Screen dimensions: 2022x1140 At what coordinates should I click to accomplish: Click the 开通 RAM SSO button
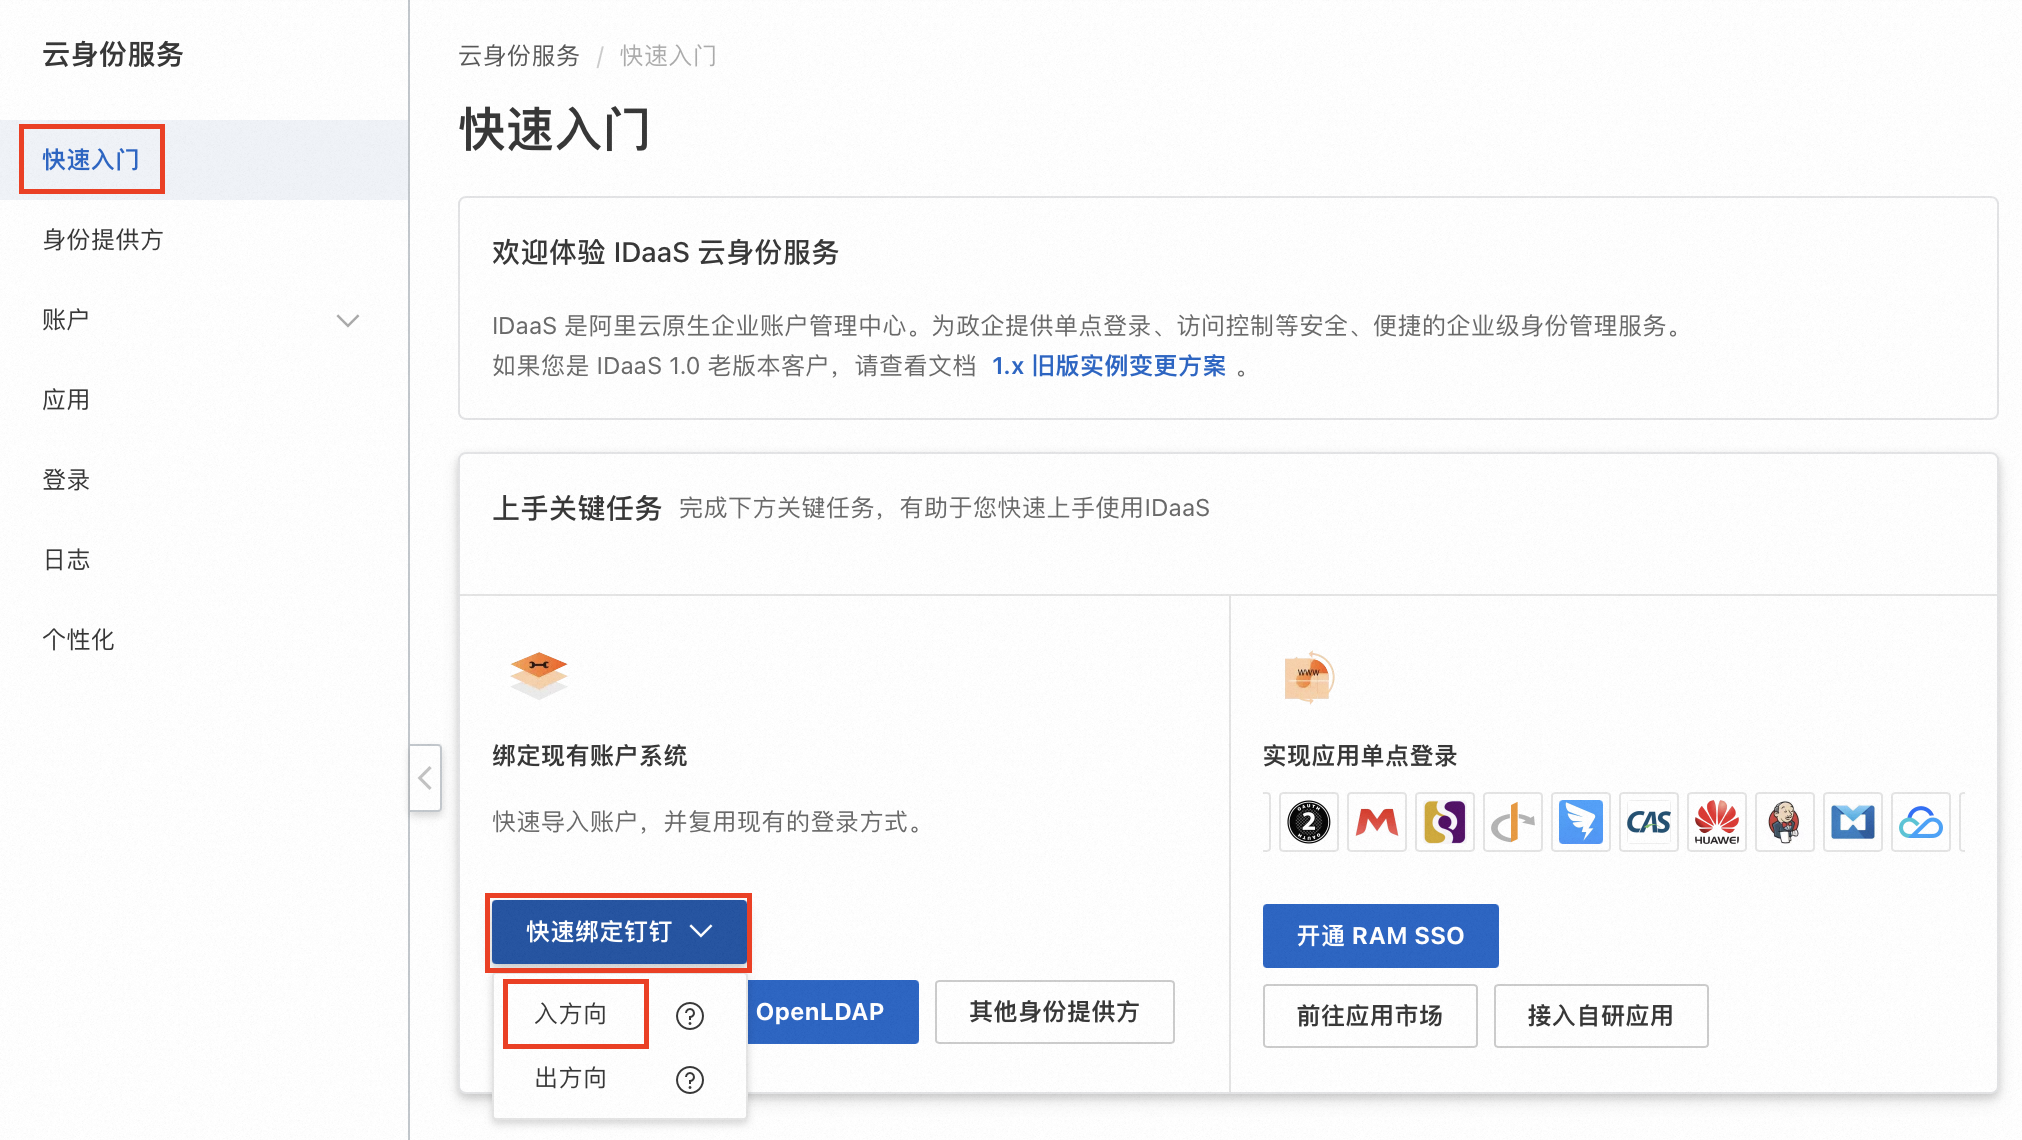[x=1380, y=936]
